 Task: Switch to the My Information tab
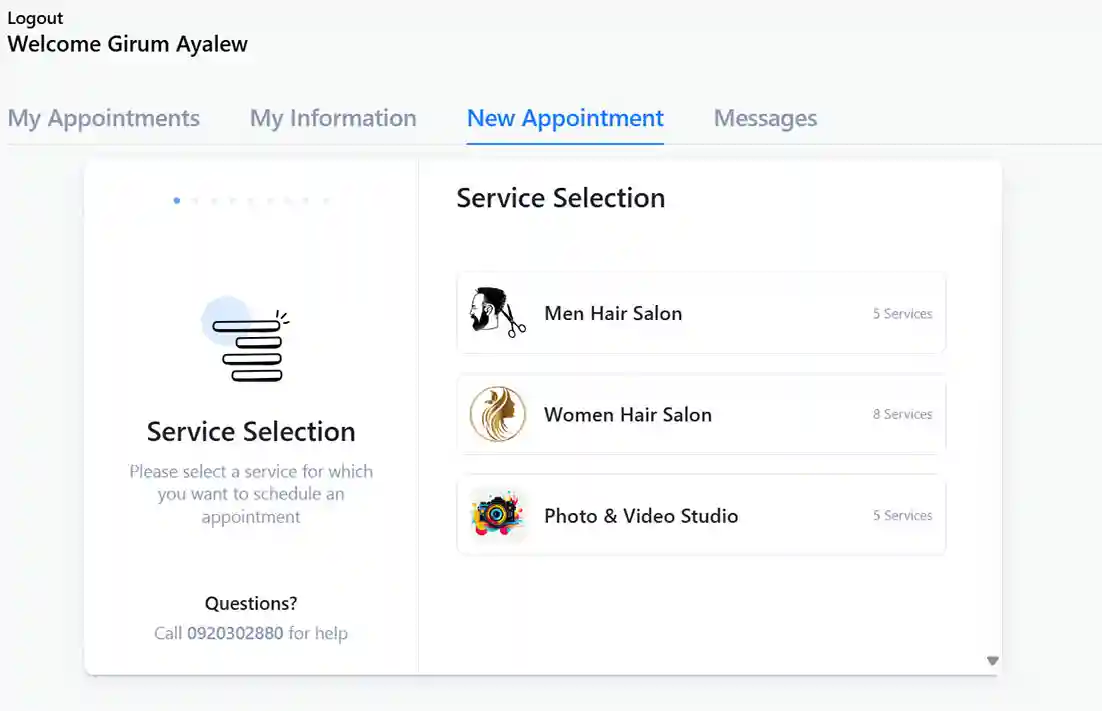[x=333, y=118]
